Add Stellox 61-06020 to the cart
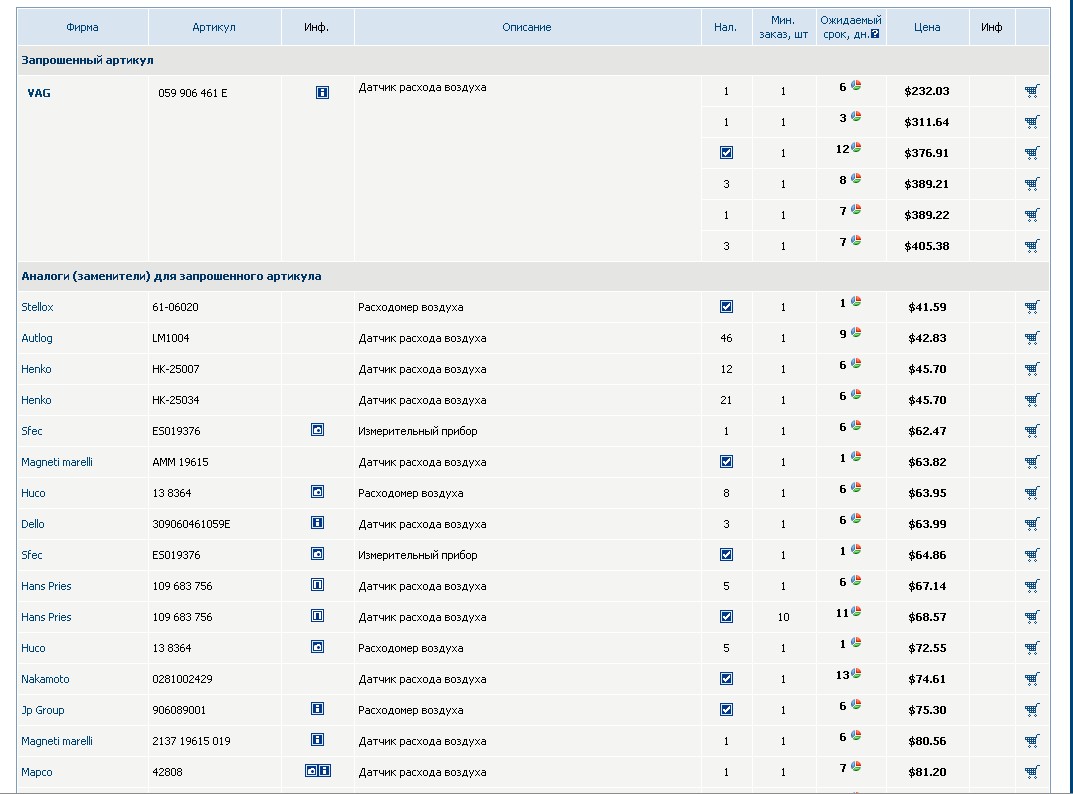Image resolution: width=1073 pixels, height=794 pixels. [x=1032, y=307]
